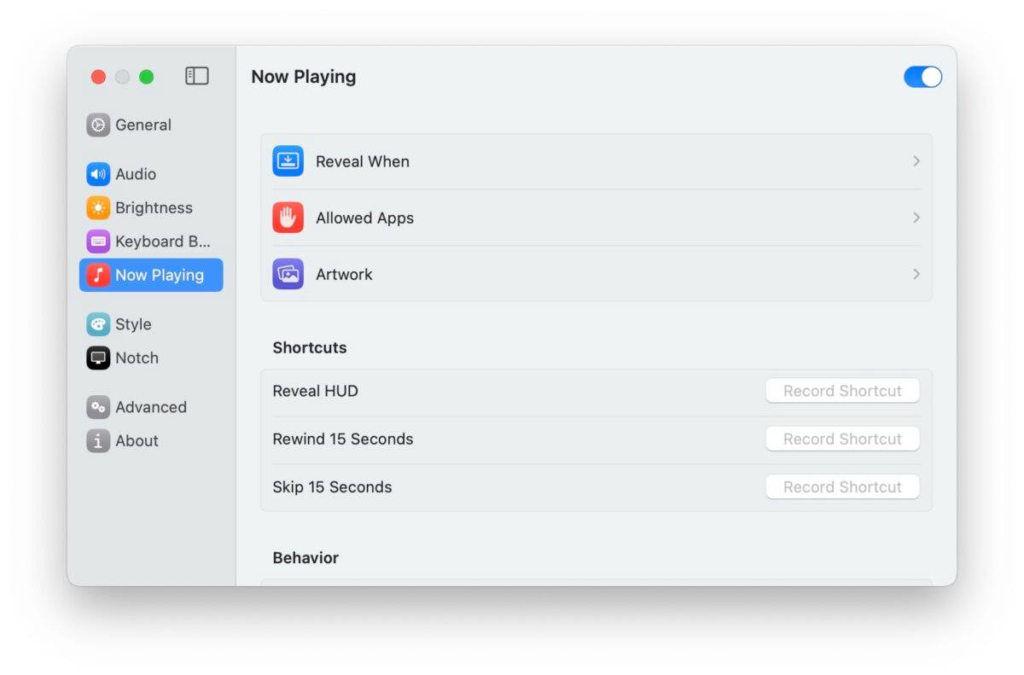
Task: Record a shortcut for Rewind 15 Seconds
Action: coord(842,438)
